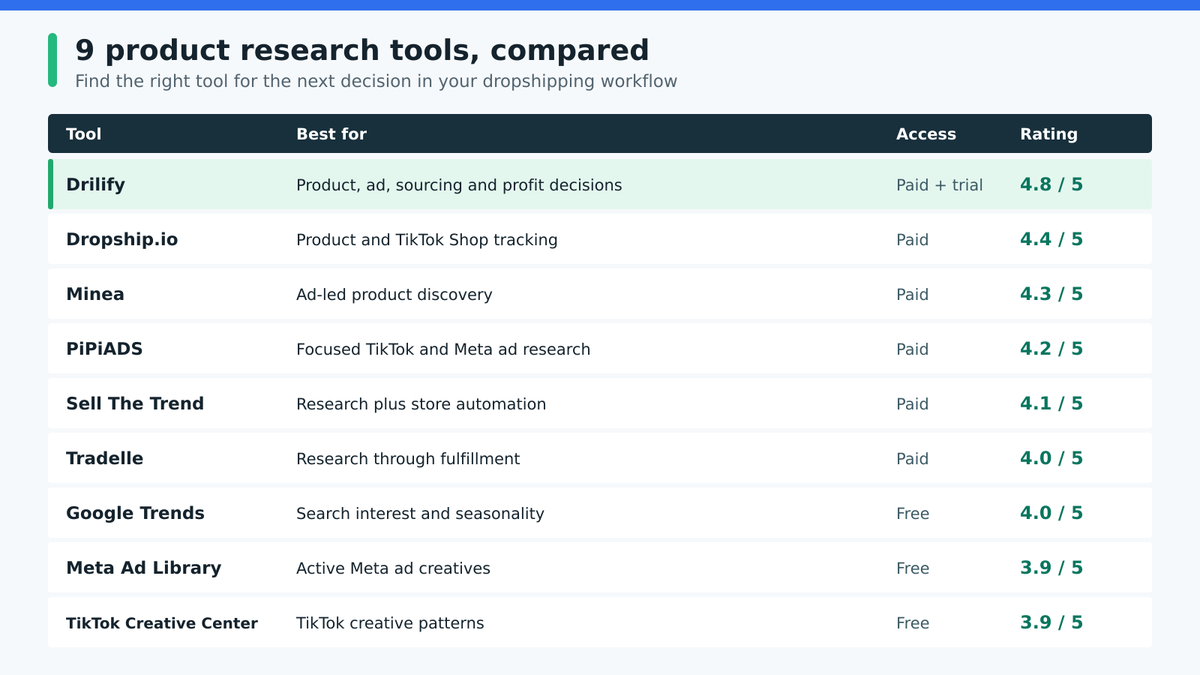Click the "Rating" column header
This screenshot has height=675, width=1200.
1049,134
